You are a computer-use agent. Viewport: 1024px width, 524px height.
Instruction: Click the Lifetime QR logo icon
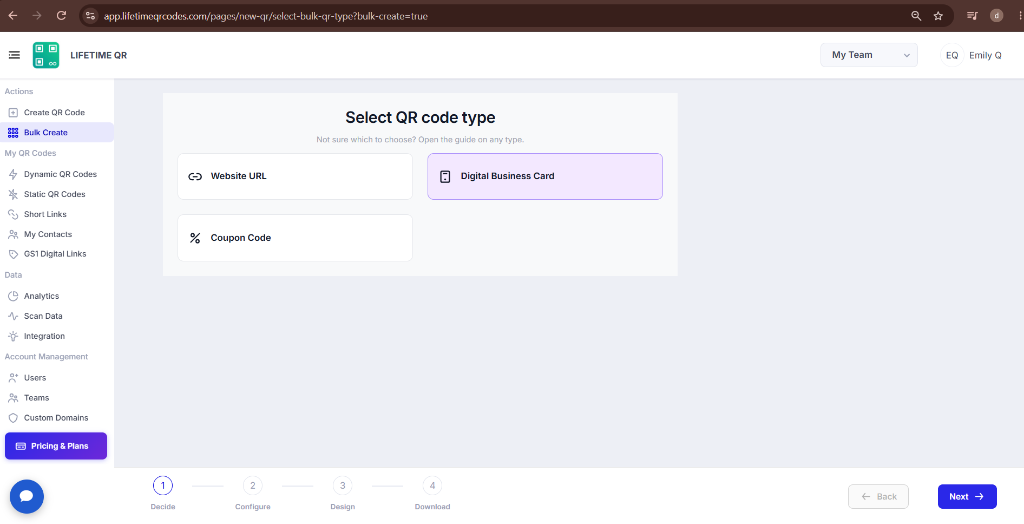[x=46, y=56]
